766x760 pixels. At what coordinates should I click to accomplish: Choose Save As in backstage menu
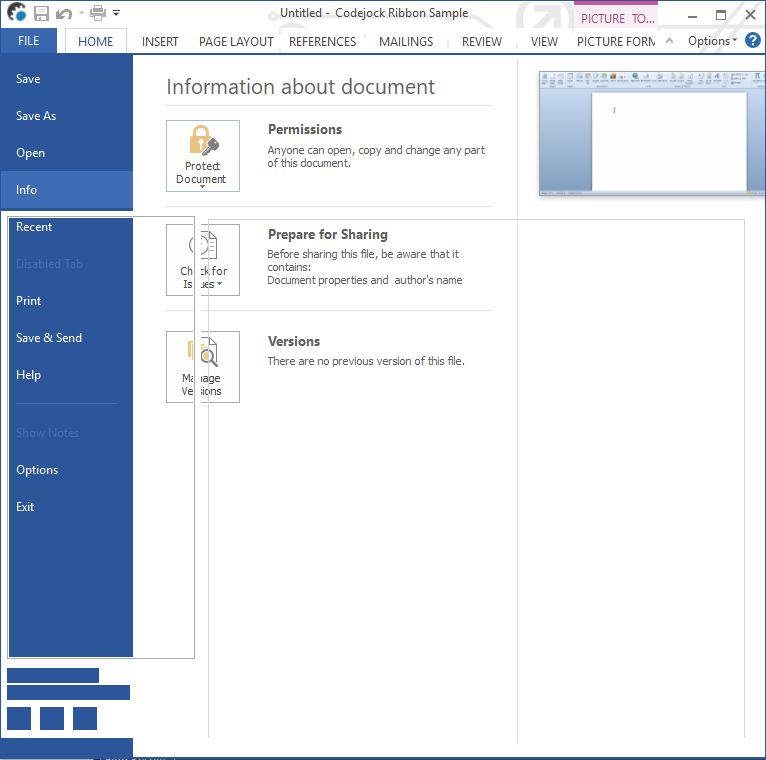coord(66,116)
